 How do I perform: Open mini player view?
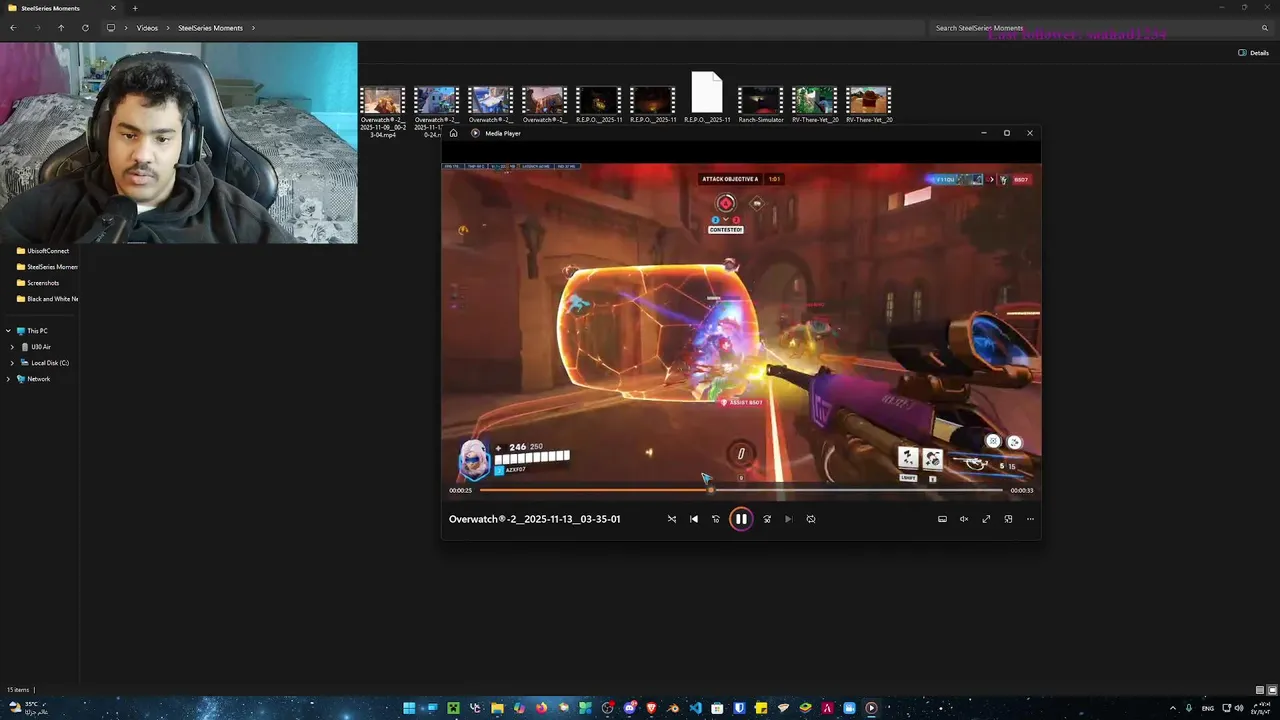(x=1008, y=519)
